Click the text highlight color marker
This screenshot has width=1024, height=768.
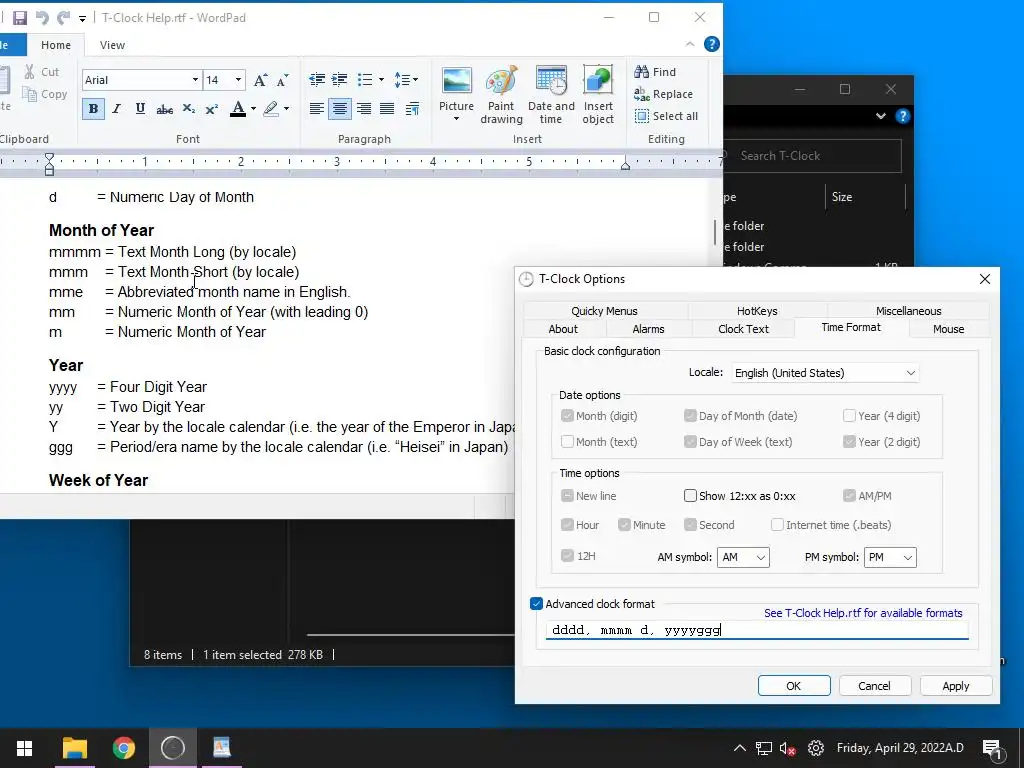click(271, 108)
